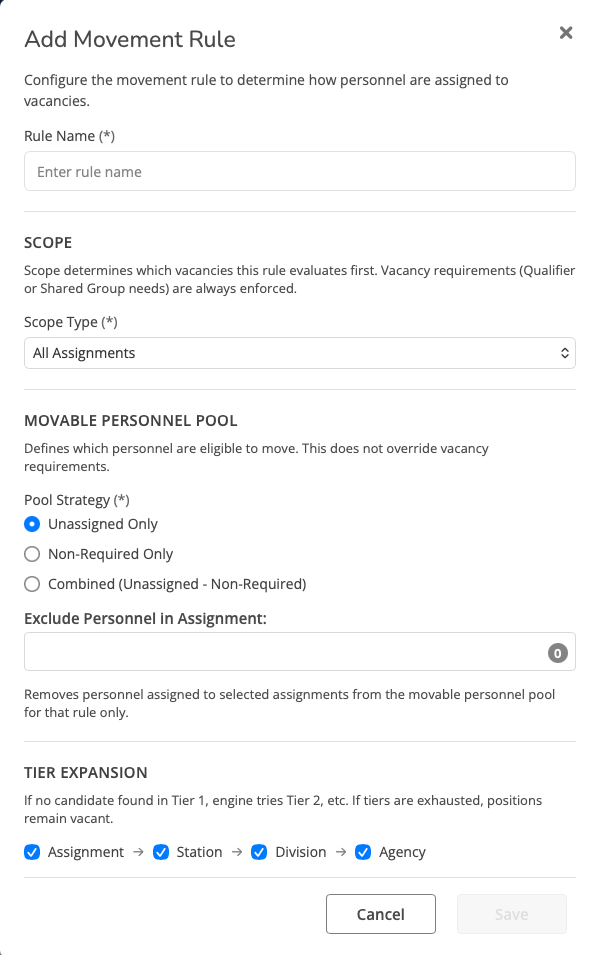Select Non-Required Only pool strategy
594x955 pixels.
[x=32, y=554]
